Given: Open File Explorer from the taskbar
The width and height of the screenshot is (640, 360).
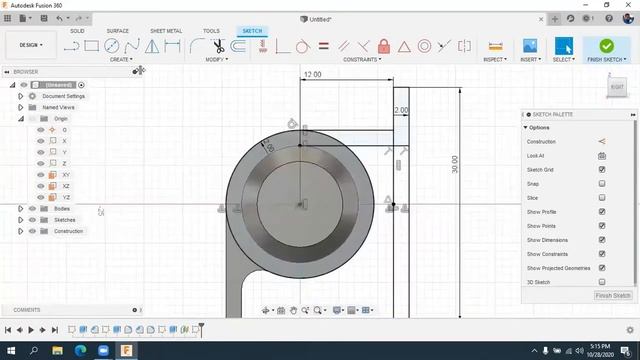Looking at the screenshot, I should [x=57, y=351].
